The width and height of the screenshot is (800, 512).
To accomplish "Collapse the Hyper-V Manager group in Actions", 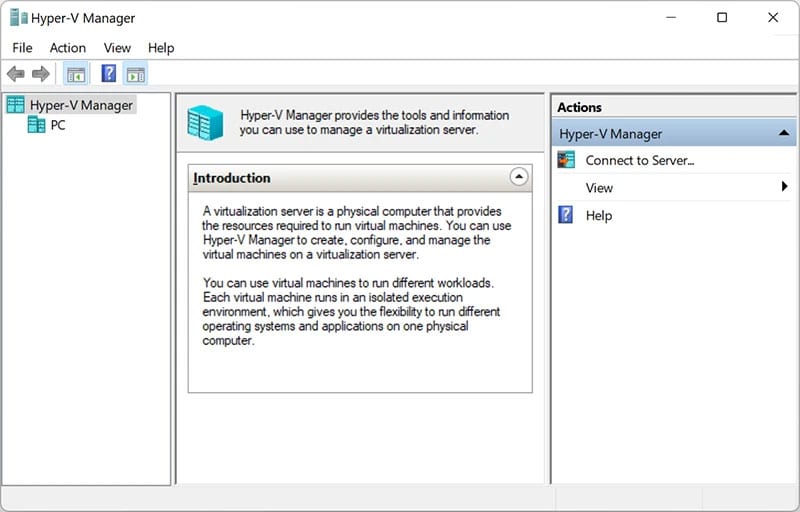I will (784, 134).
